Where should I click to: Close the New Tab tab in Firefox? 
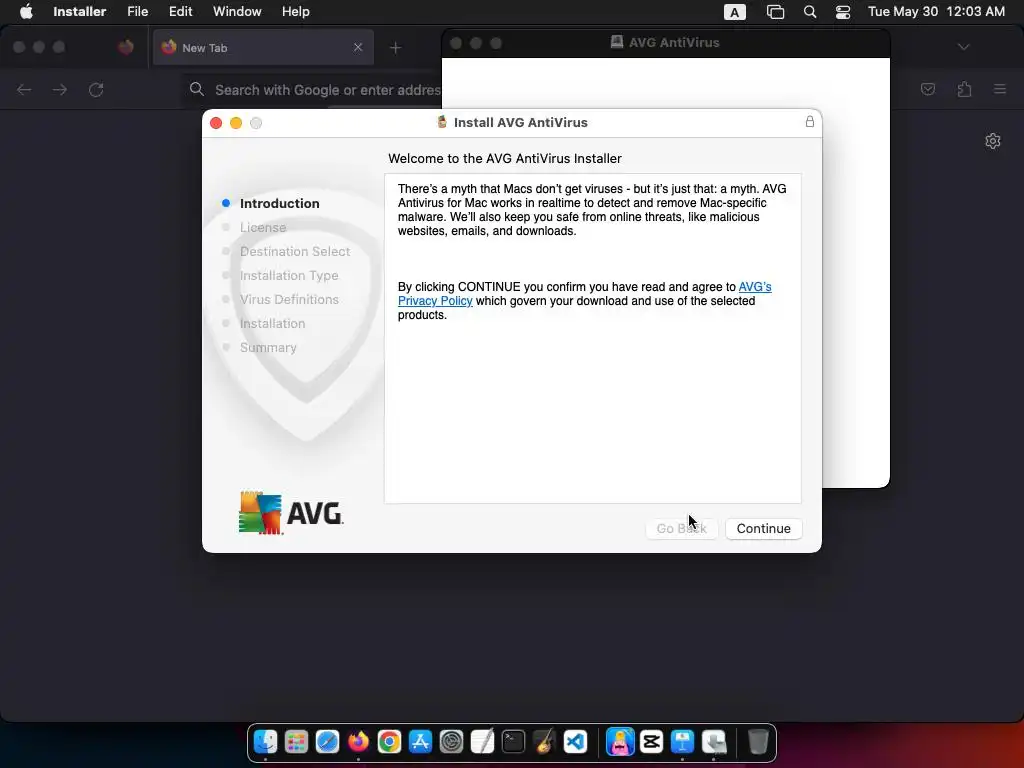(358, 47)
